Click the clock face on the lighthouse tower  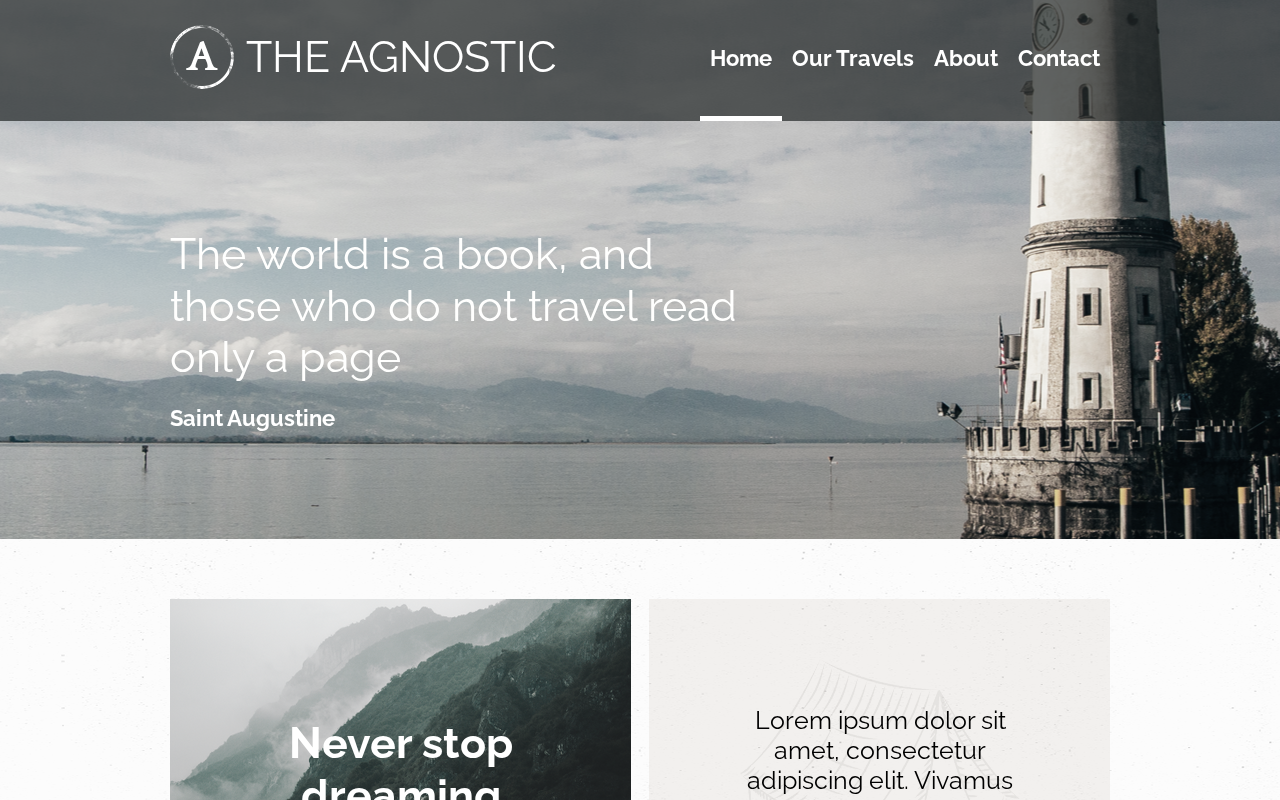tap(1047, 26)
